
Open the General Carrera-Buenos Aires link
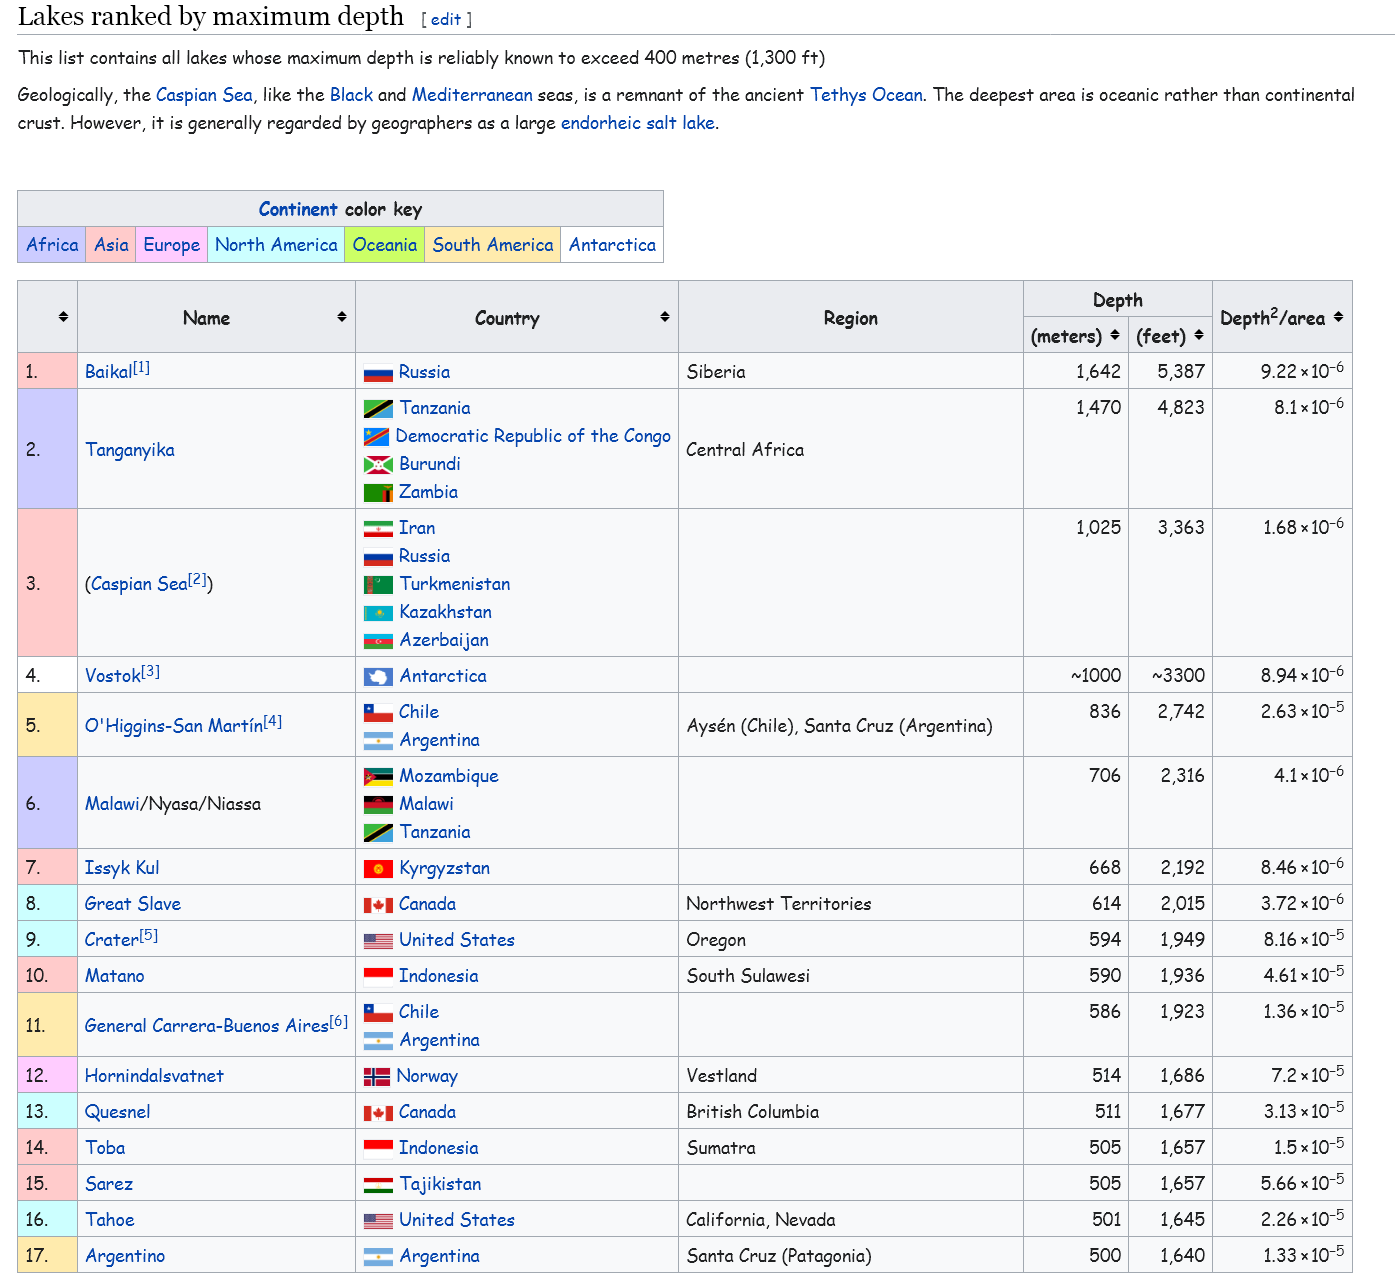click(x=206, y=1026)
